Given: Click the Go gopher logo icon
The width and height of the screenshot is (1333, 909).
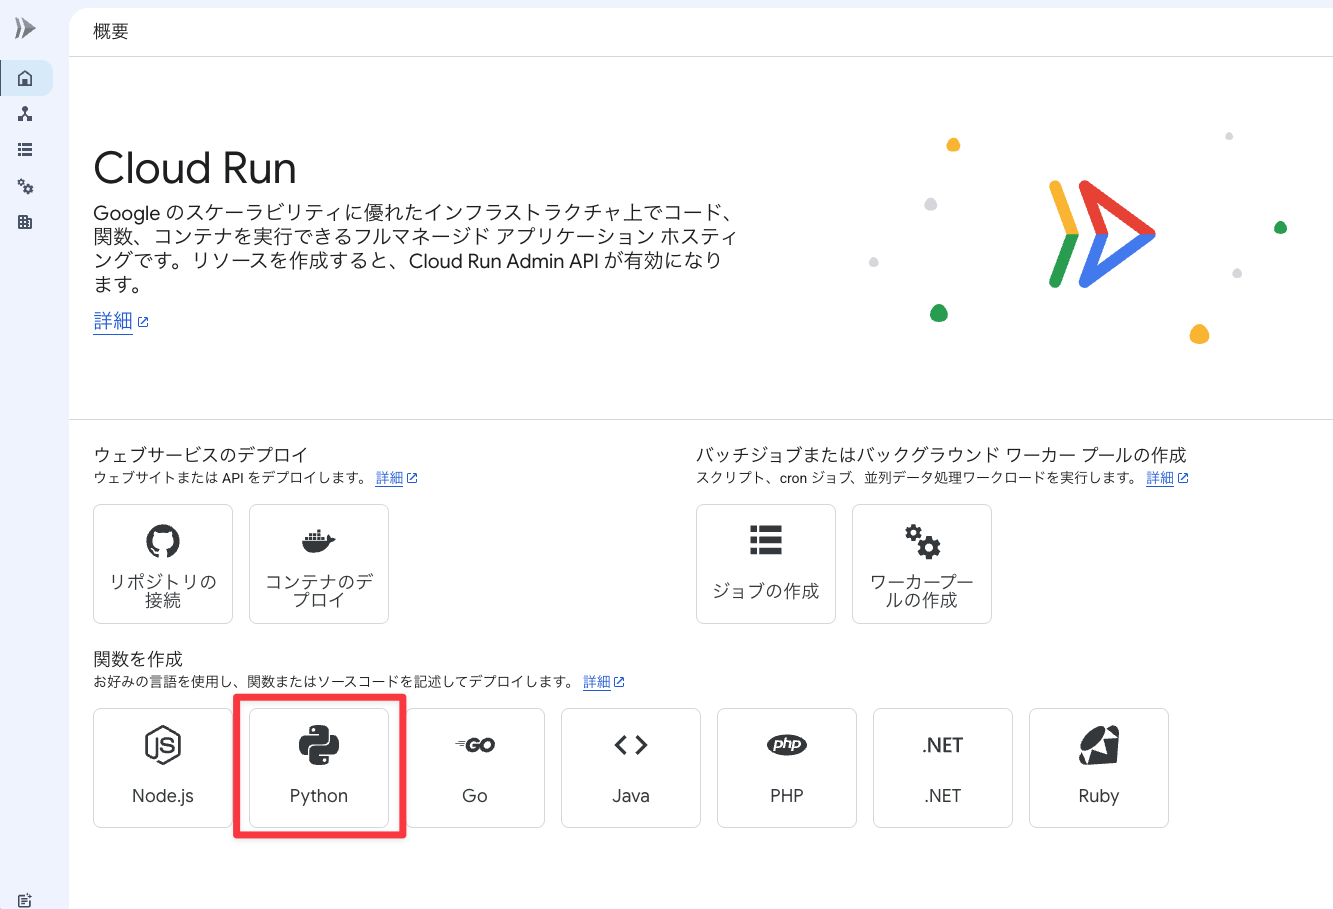Looking at the screenshot, I should tap(475, 745).
